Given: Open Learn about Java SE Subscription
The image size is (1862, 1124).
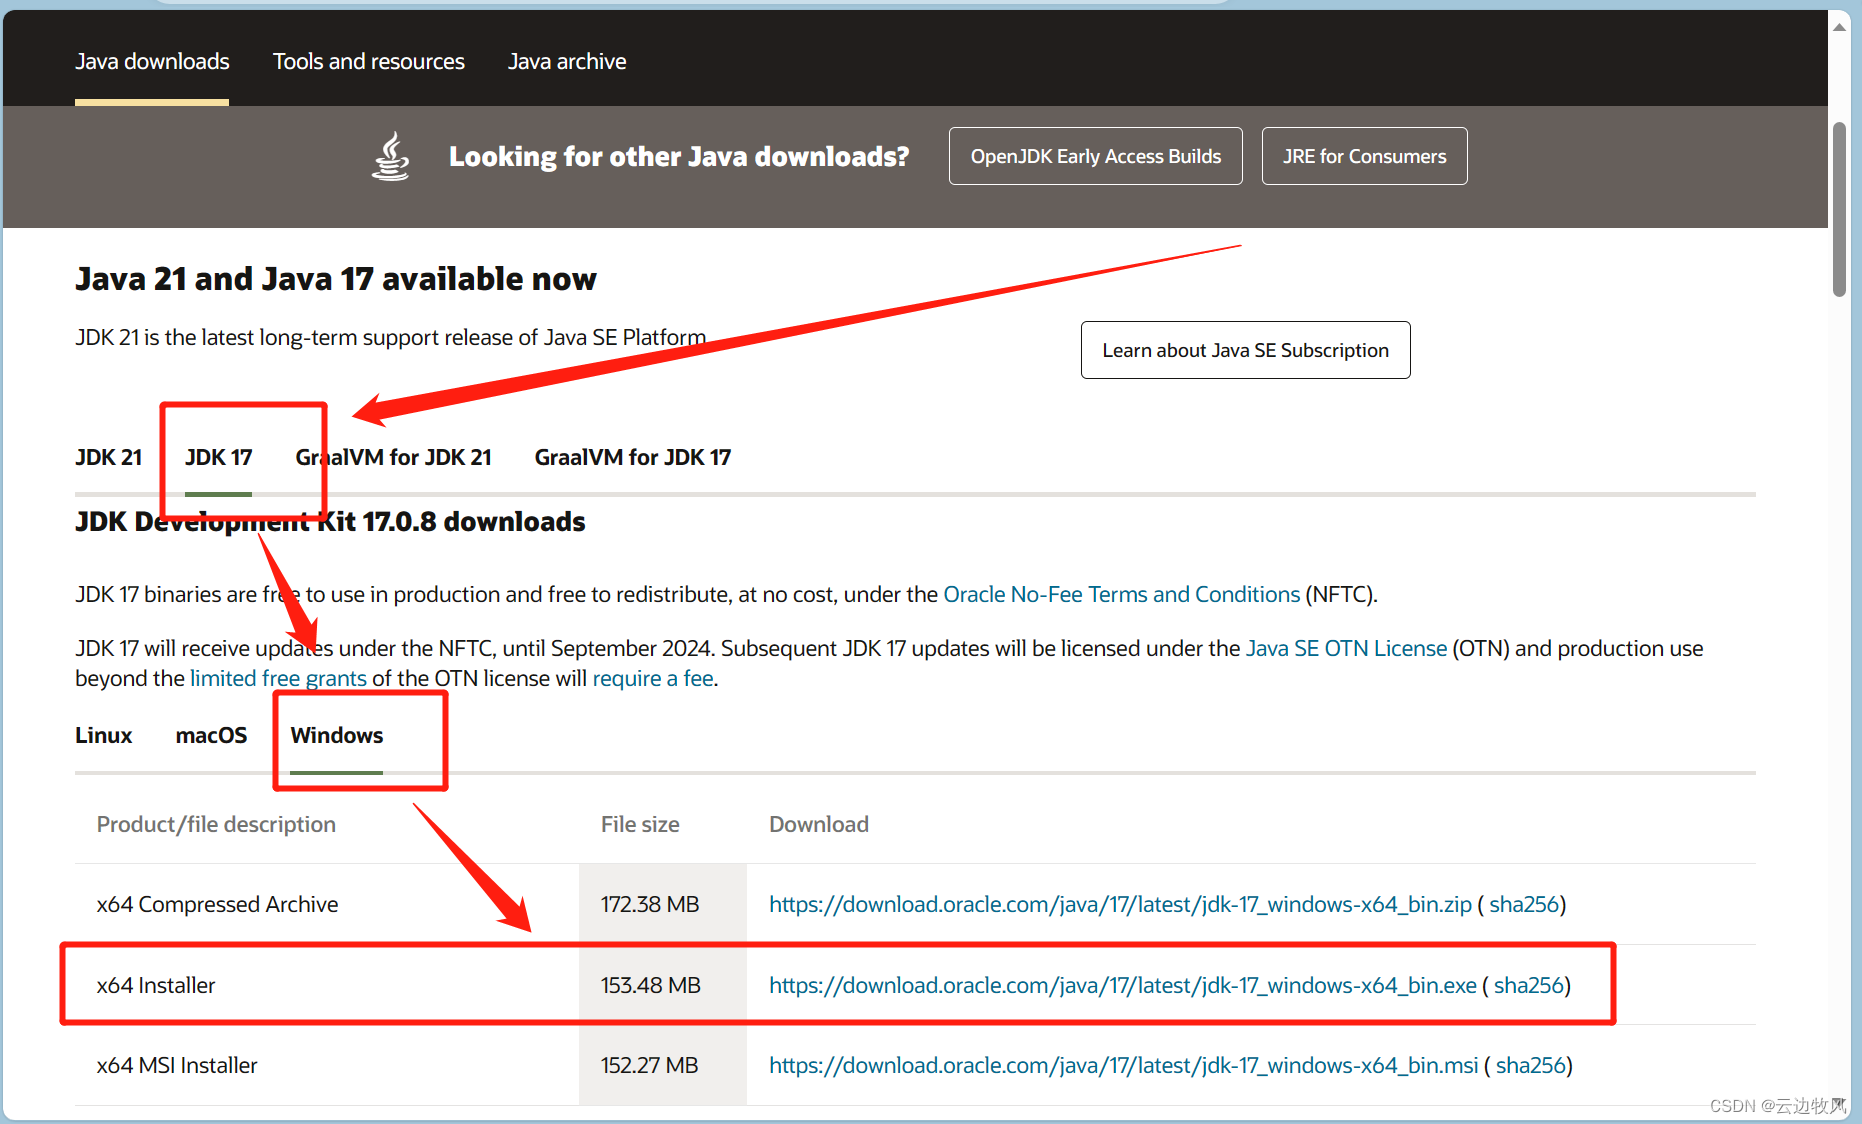Looking at the screenshot, I should (1246, 350).
